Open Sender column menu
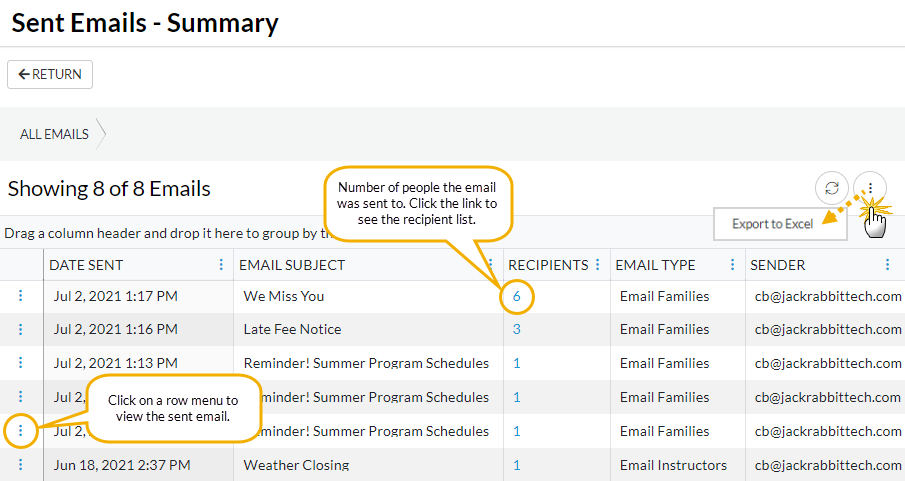Image resolution: width=905 pixels, height=481 pixels. (887, 265)
